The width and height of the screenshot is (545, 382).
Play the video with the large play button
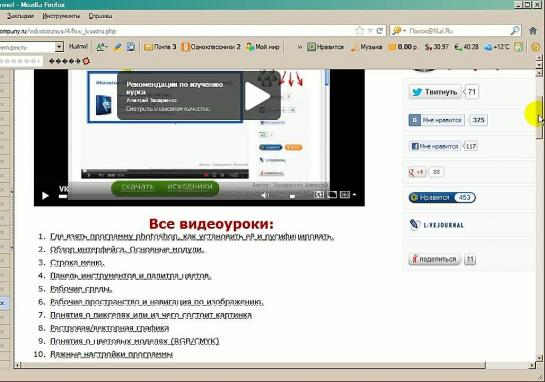click(x=257, y=96)
